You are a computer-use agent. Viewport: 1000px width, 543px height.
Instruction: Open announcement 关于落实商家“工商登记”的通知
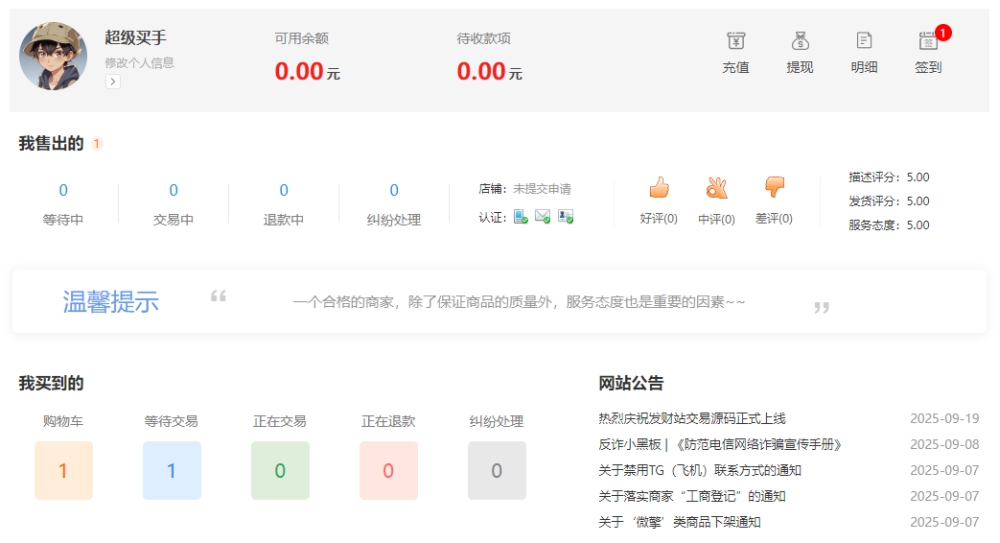coord(692,496)
